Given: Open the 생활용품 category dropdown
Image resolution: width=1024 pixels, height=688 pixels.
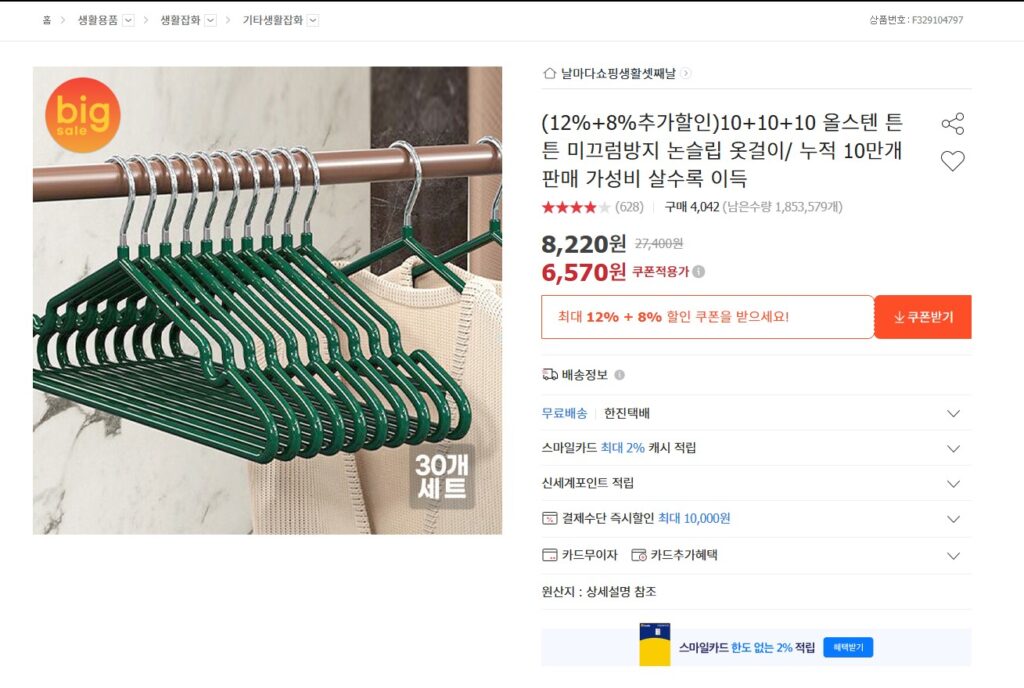Looking at the screenshot, I should pyautogui.click(x=129, y=19).
